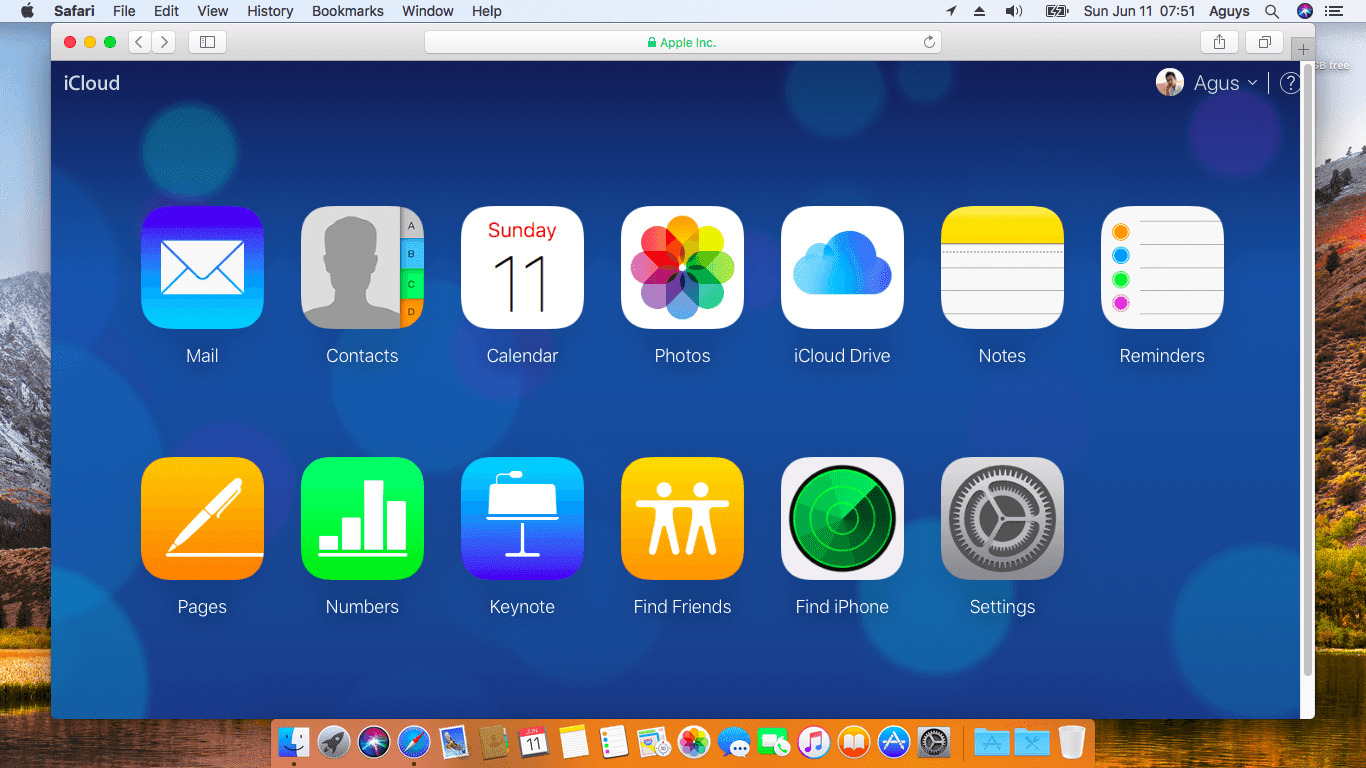Click the Safari Share button
Viewport: 1366px width, 768px height.
tap(1219, 42)
